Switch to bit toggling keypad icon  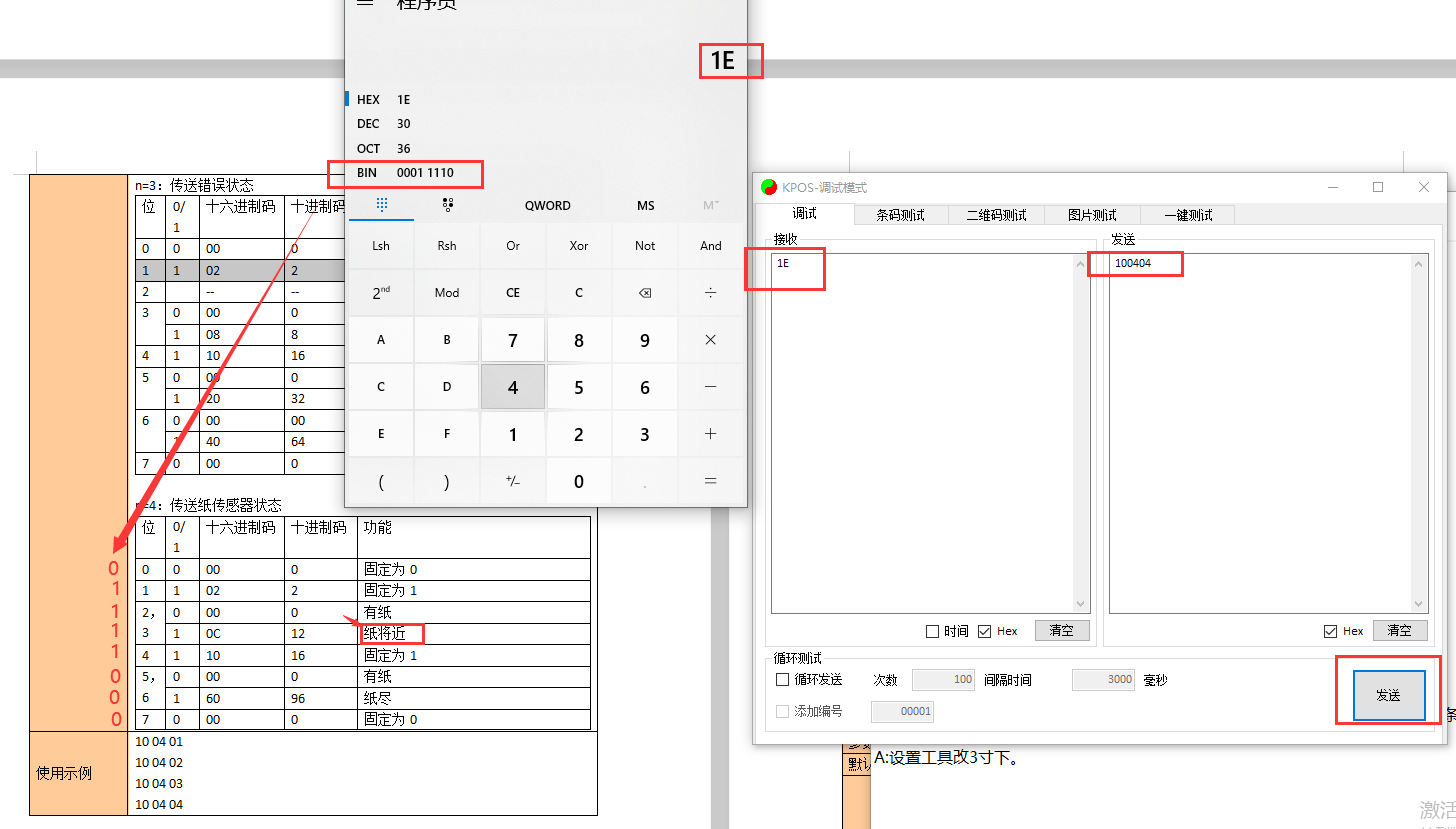(x=447, y=205)
